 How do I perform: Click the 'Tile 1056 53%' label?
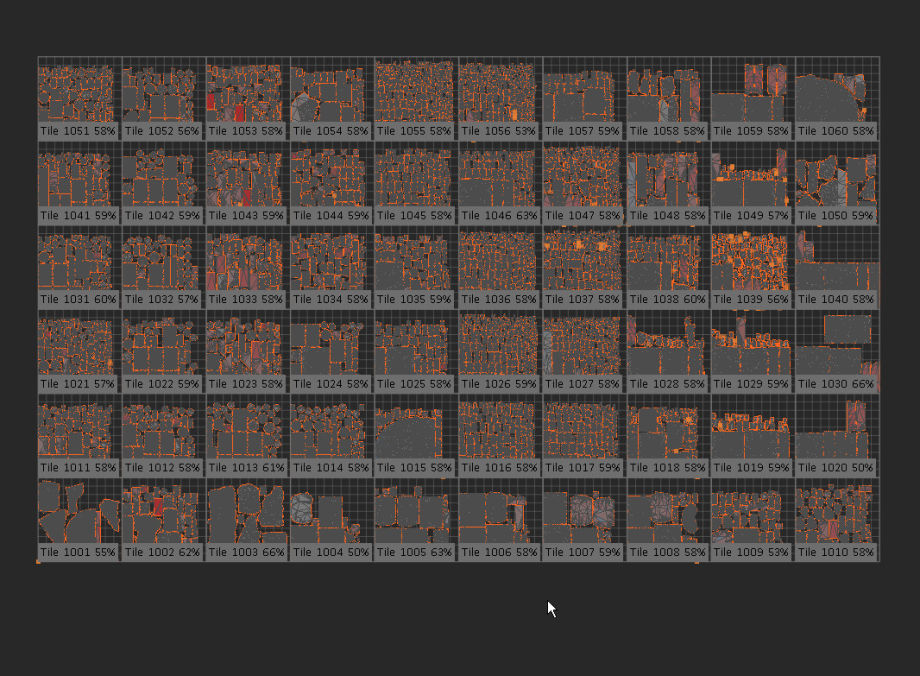point(499,131)
